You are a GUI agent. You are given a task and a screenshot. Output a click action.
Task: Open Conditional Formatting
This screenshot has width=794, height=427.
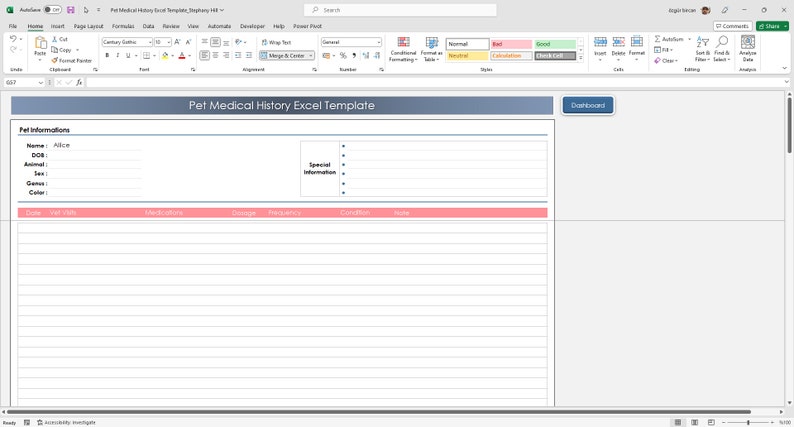(x=403, y=49)
